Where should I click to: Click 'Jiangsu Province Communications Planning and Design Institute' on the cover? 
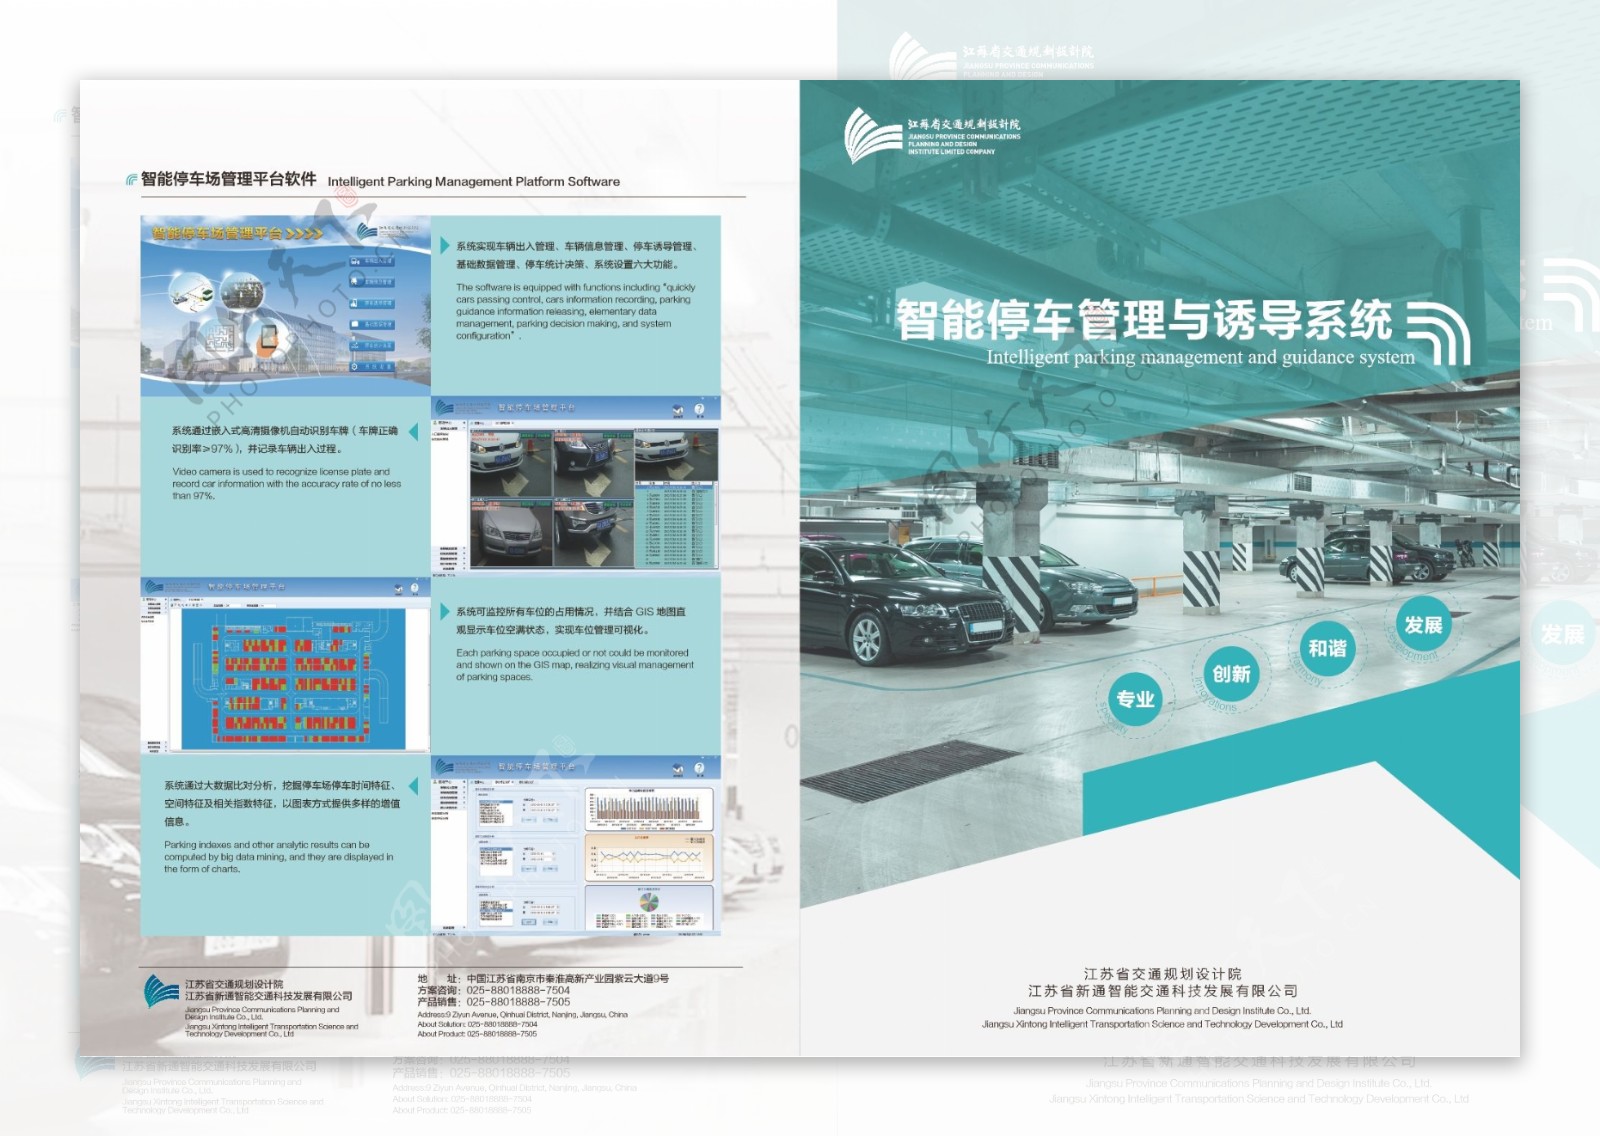1161,1011
